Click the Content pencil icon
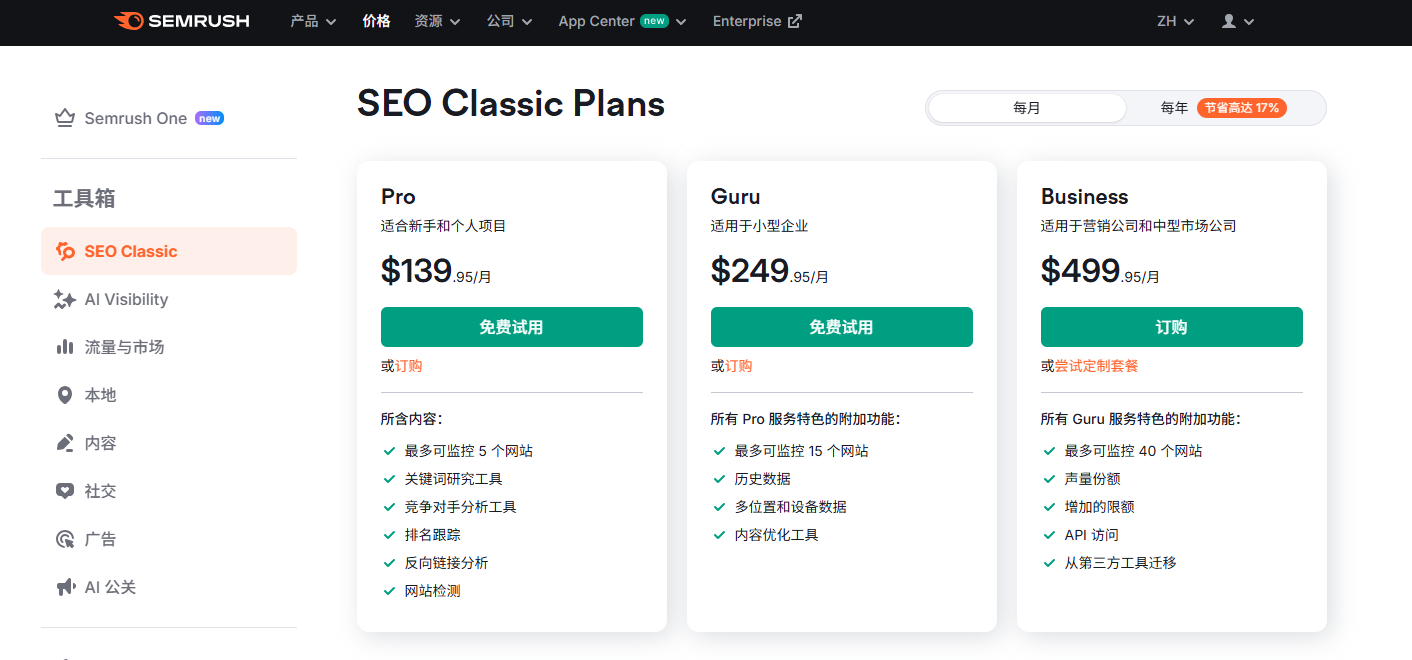1412x660 pixels. coord(65,443)
